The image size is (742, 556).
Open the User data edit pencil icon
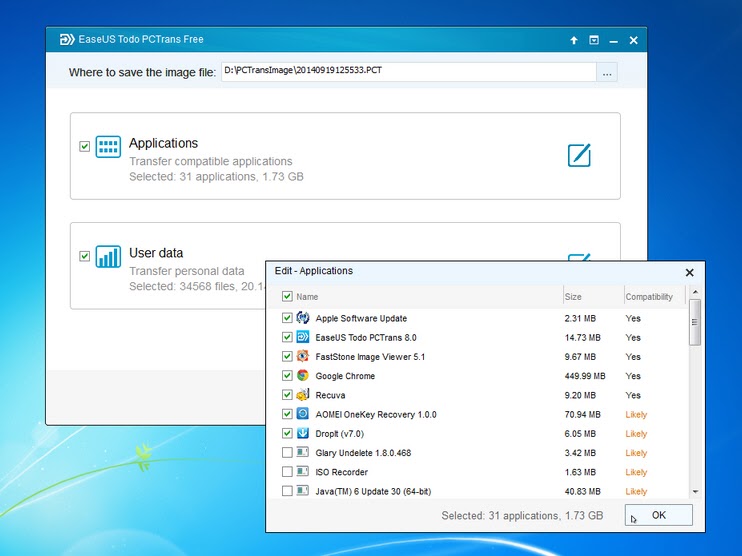click(579, 257)
